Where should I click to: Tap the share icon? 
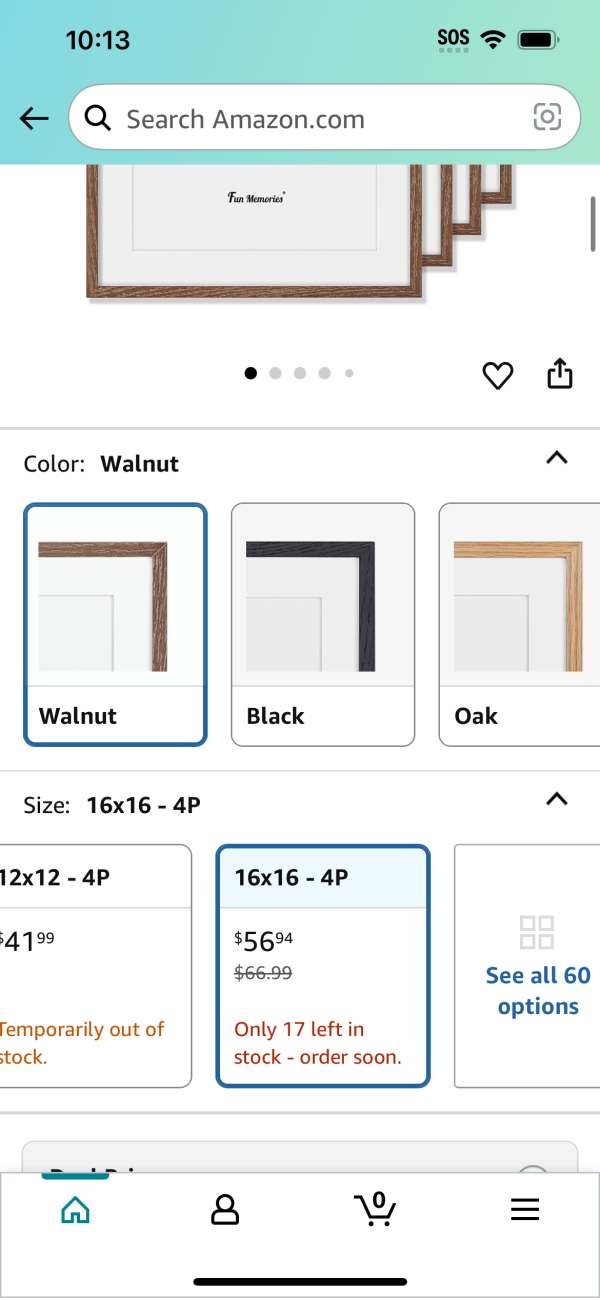coord(560,373)
